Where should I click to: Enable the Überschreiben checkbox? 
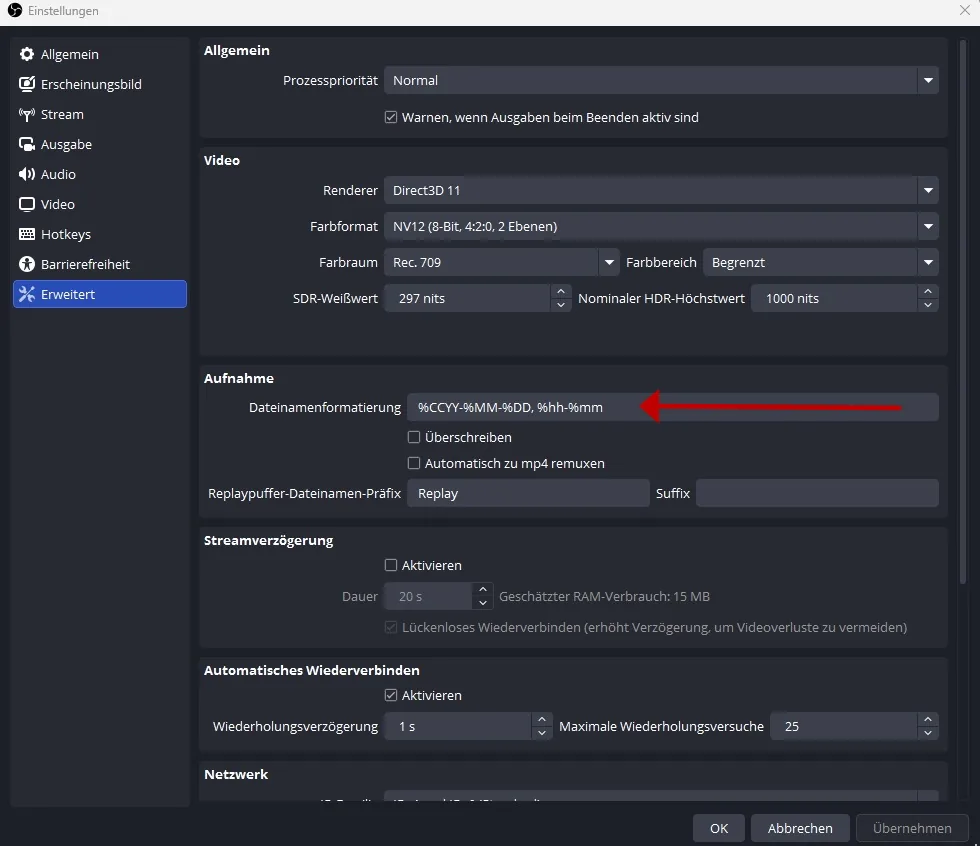(414, 437)
